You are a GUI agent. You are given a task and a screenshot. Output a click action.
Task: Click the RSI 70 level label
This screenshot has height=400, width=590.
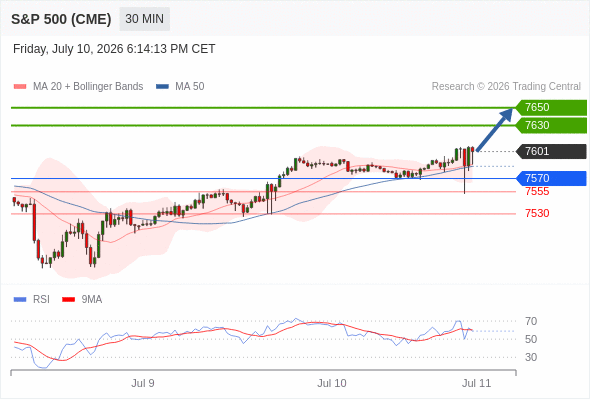[x=531, y=321]
